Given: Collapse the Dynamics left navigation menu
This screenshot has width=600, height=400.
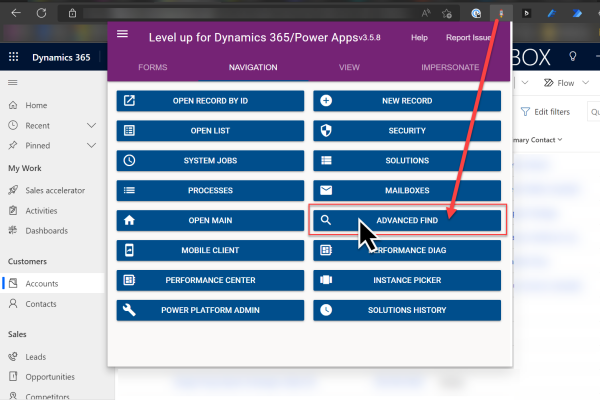Looking at the screenshot, I should 13,83.
